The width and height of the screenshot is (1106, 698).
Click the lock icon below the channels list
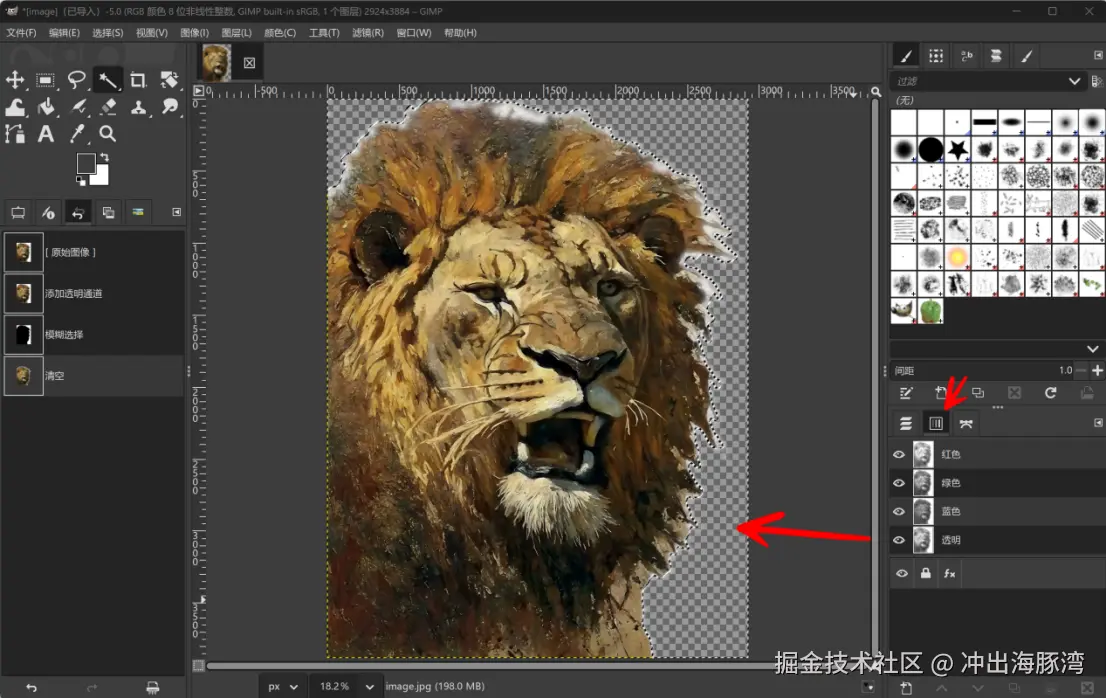point(925,573)
